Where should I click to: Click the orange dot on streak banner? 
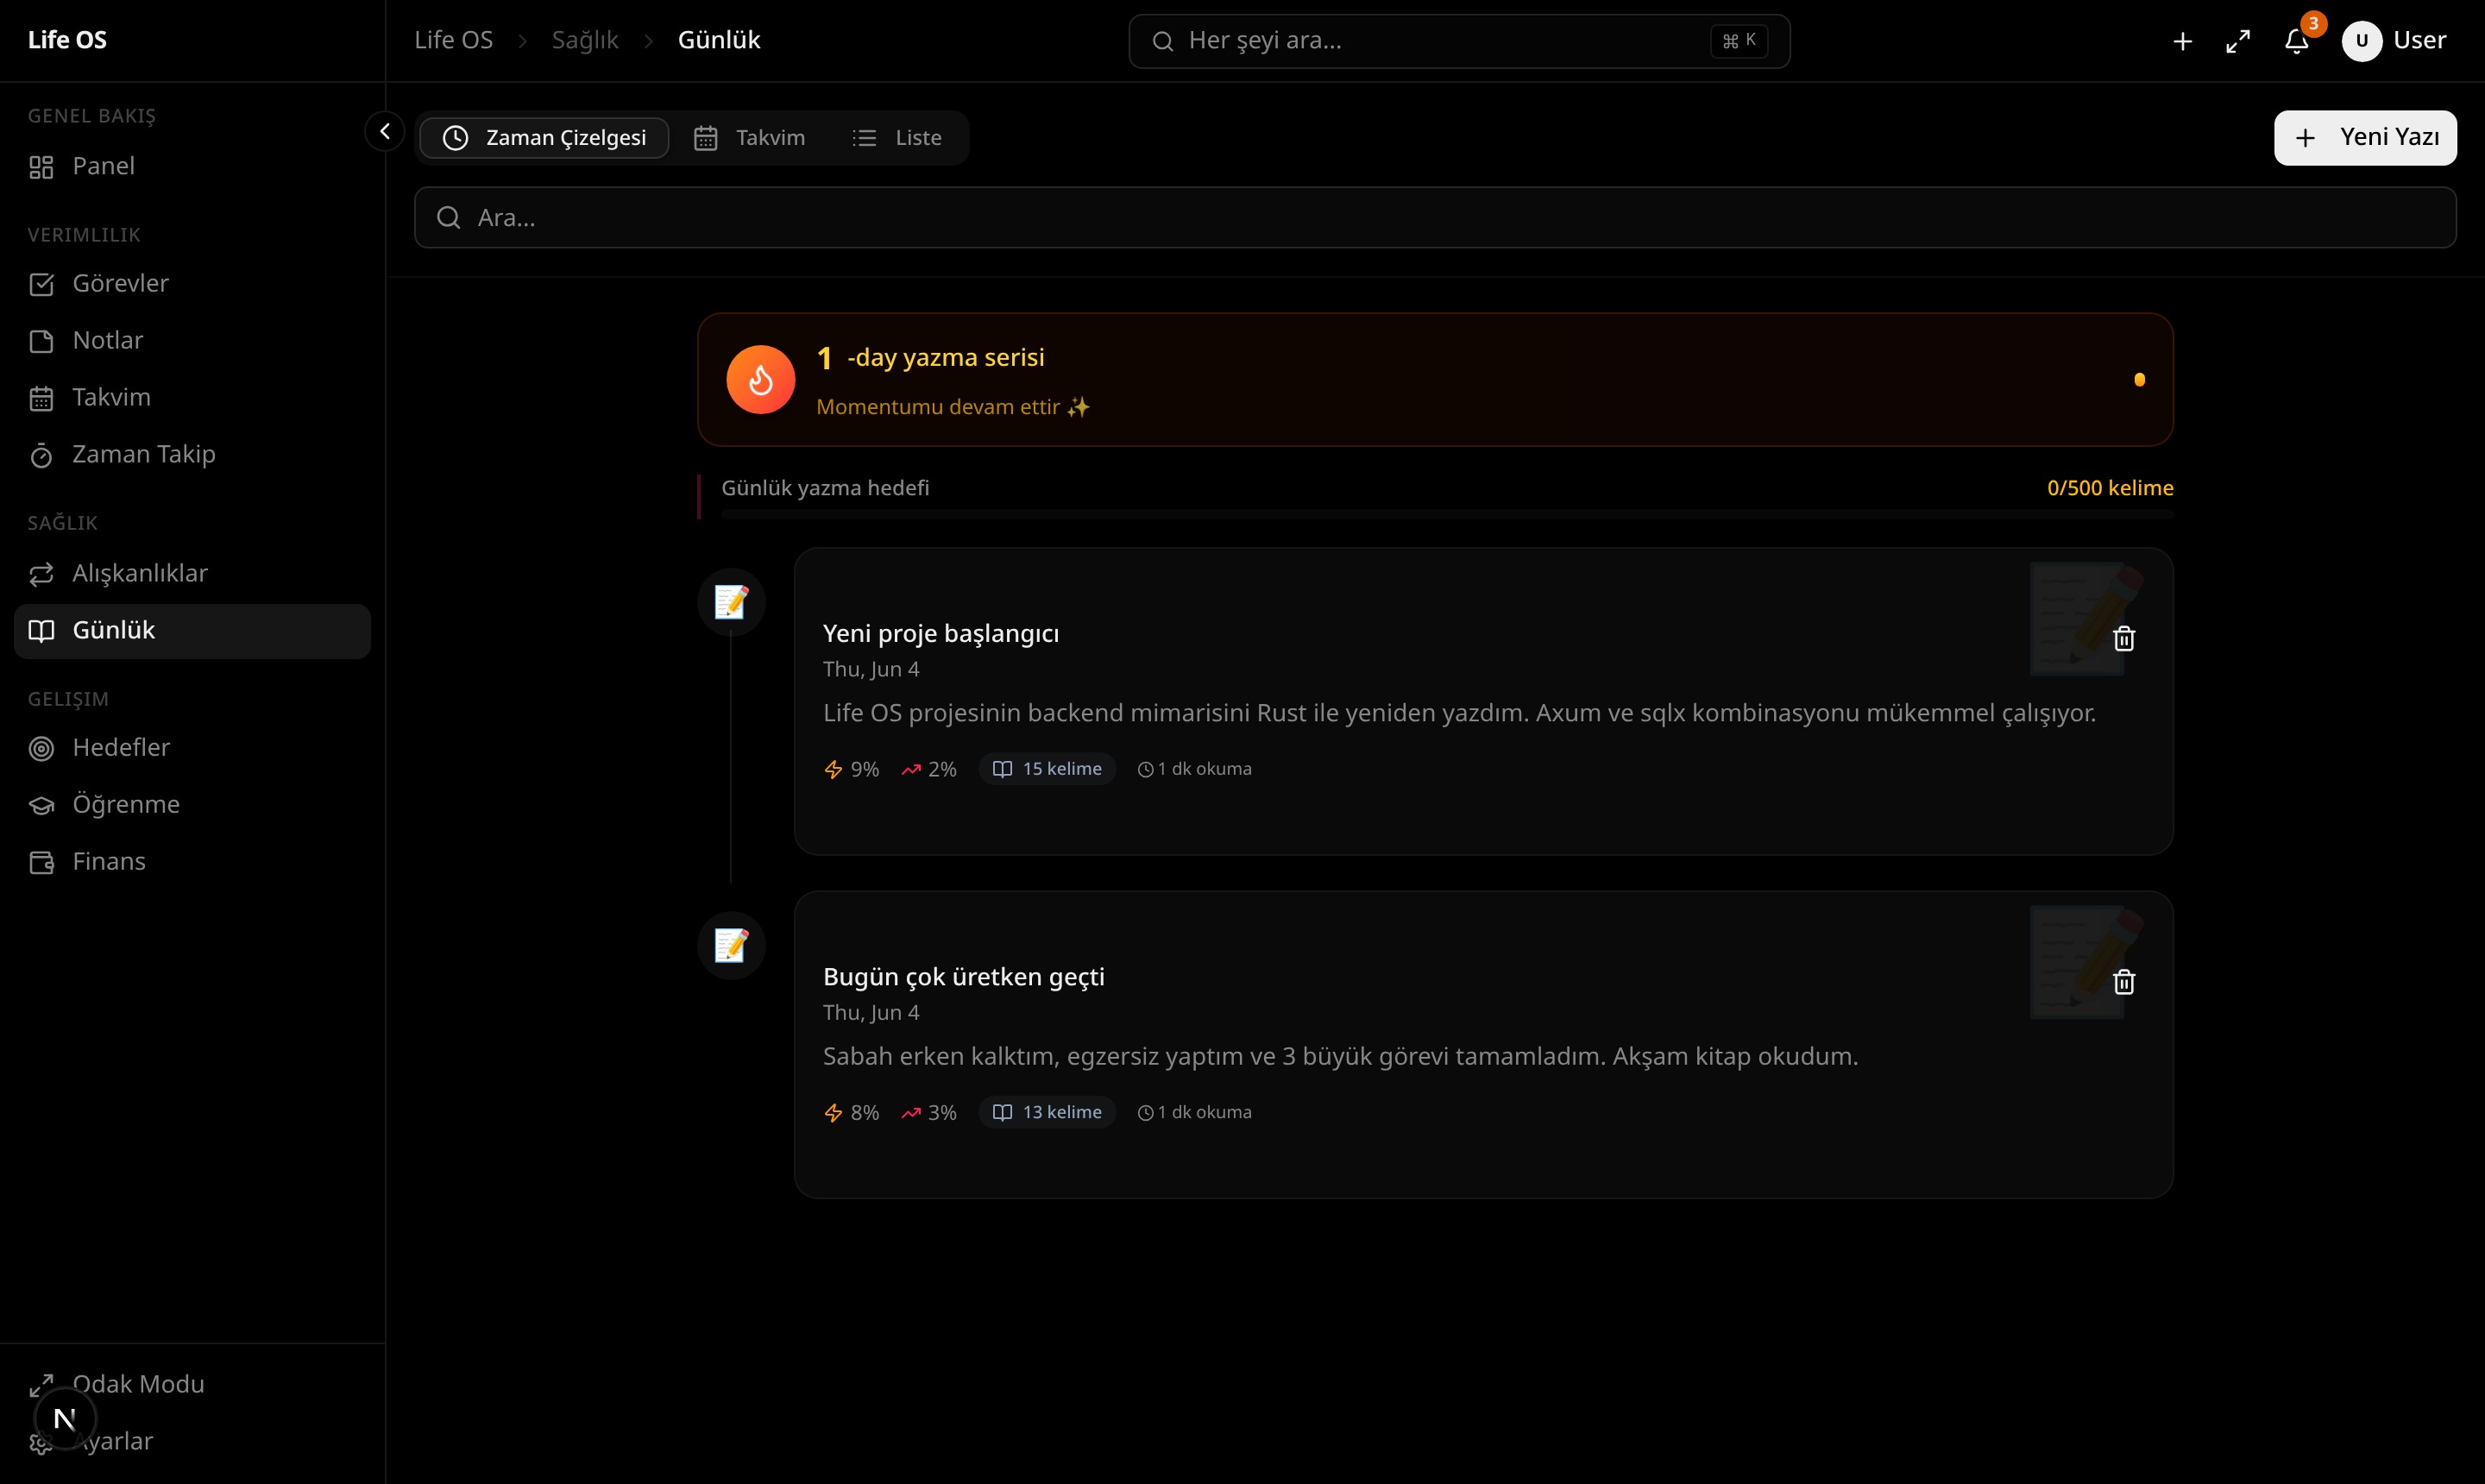point(2139,380)
